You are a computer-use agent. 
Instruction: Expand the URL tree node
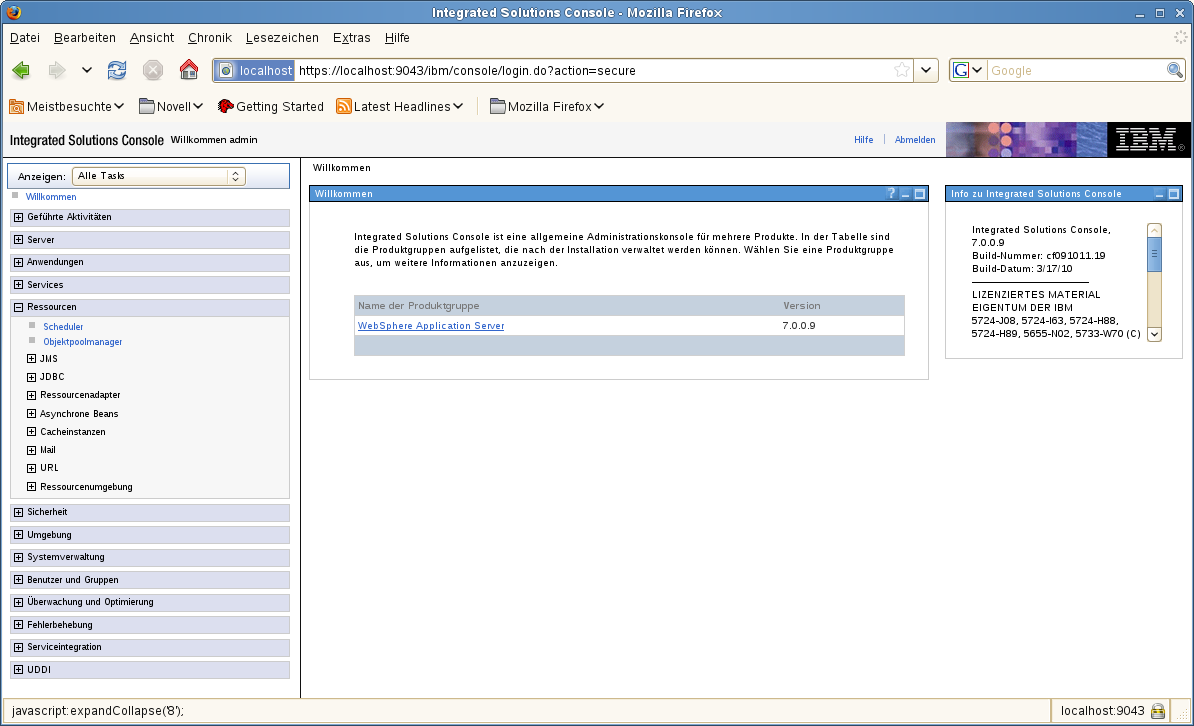(31, 469)
